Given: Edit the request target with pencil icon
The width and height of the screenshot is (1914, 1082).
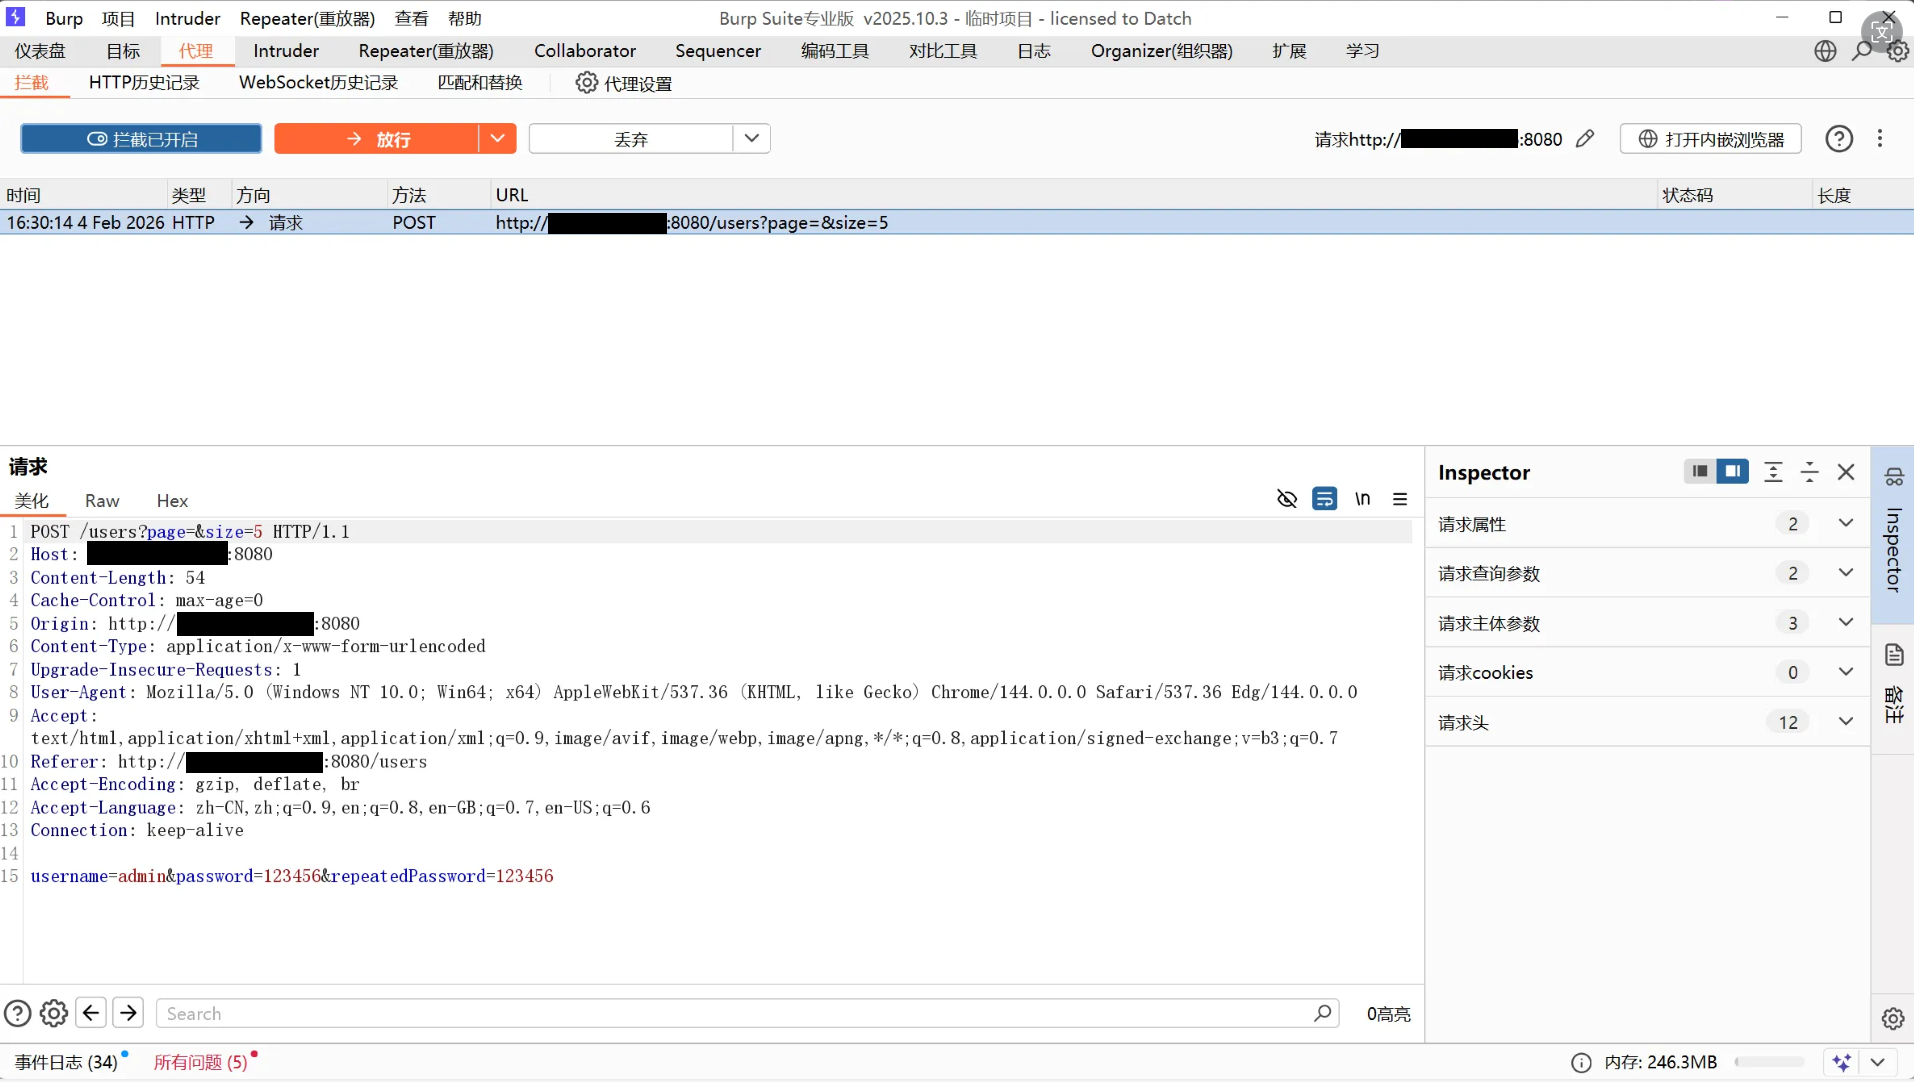Looking at the screenshot, I should click(x=1585, y=139).
